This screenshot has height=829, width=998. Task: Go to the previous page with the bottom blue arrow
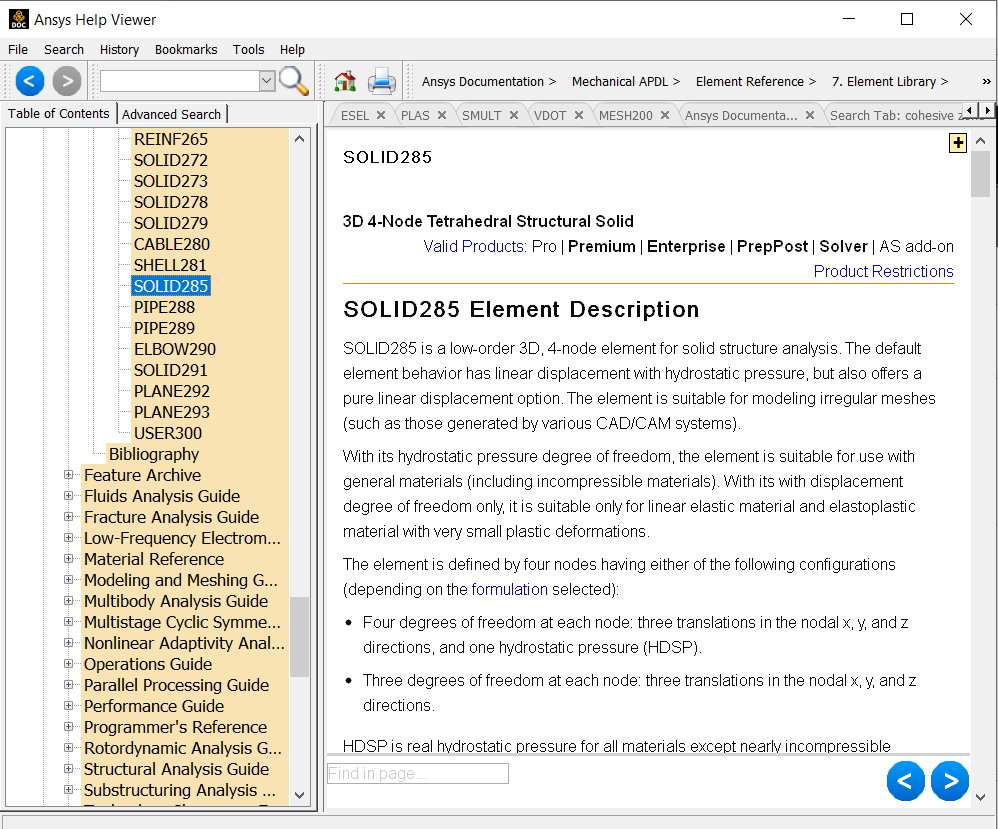(x=905, y=781)
